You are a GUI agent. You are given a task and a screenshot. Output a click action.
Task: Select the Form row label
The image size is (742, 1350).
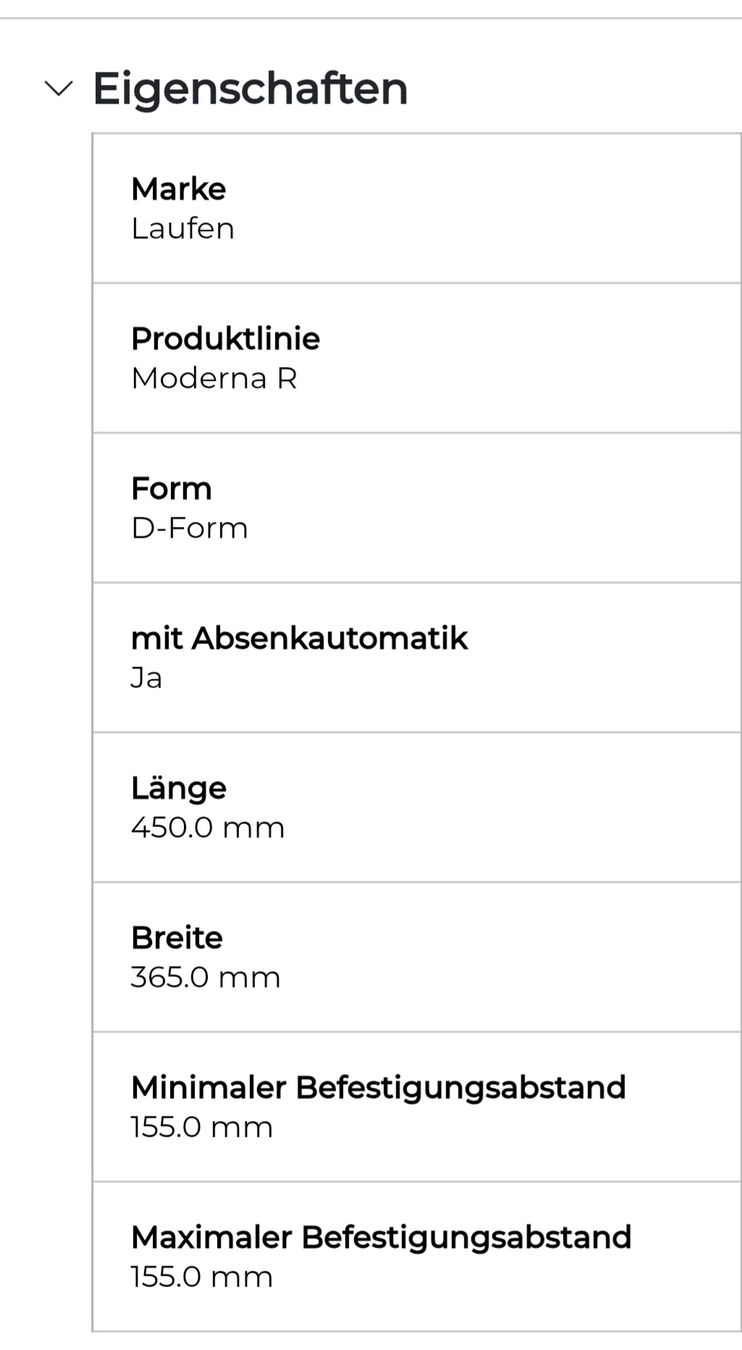(171, 488)
